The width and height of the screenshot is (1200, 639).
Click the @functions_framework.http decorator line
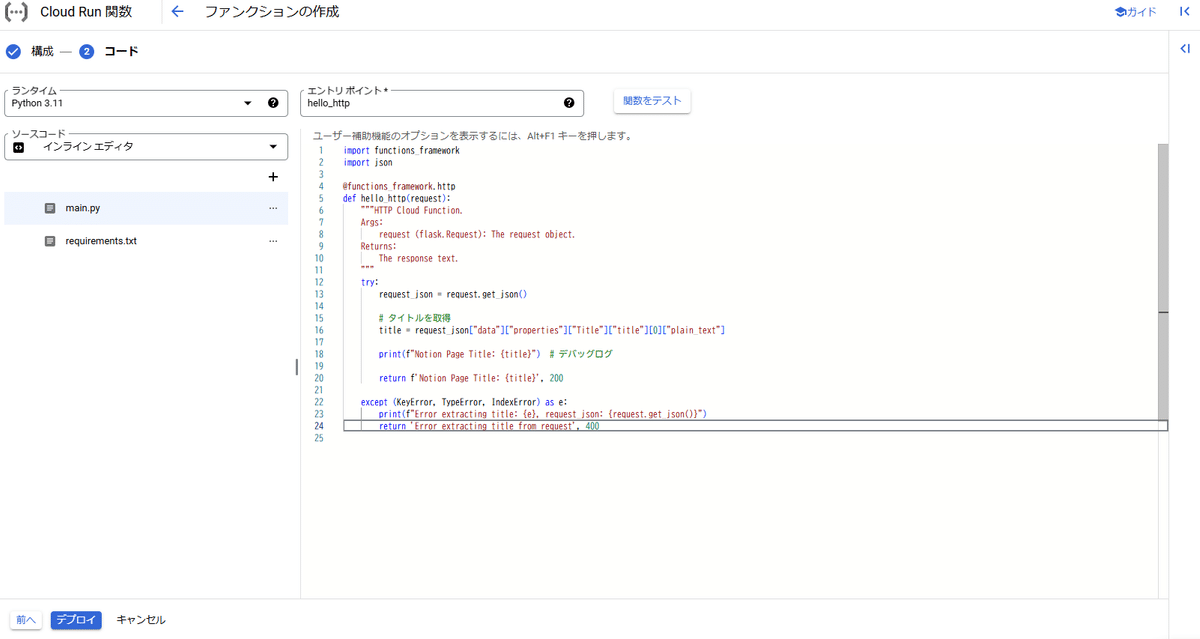399,186
